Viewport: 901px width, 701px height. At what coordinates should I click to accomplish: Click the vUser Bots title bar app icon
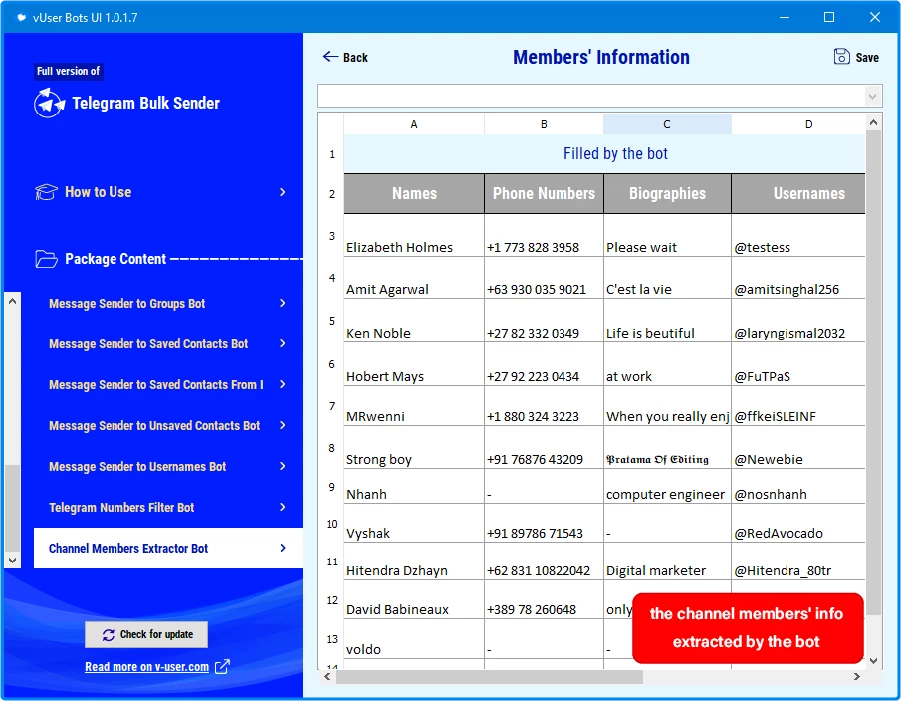21,17
